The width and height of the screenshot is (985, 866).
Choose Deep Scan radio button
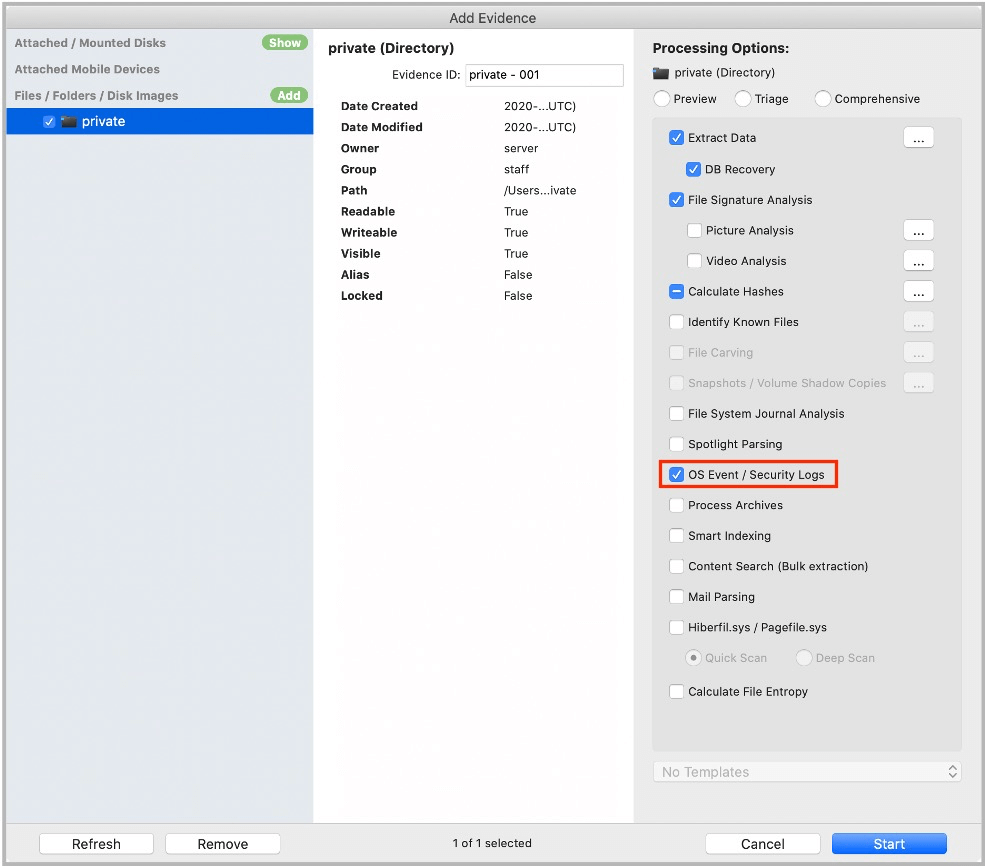(803, 658)
